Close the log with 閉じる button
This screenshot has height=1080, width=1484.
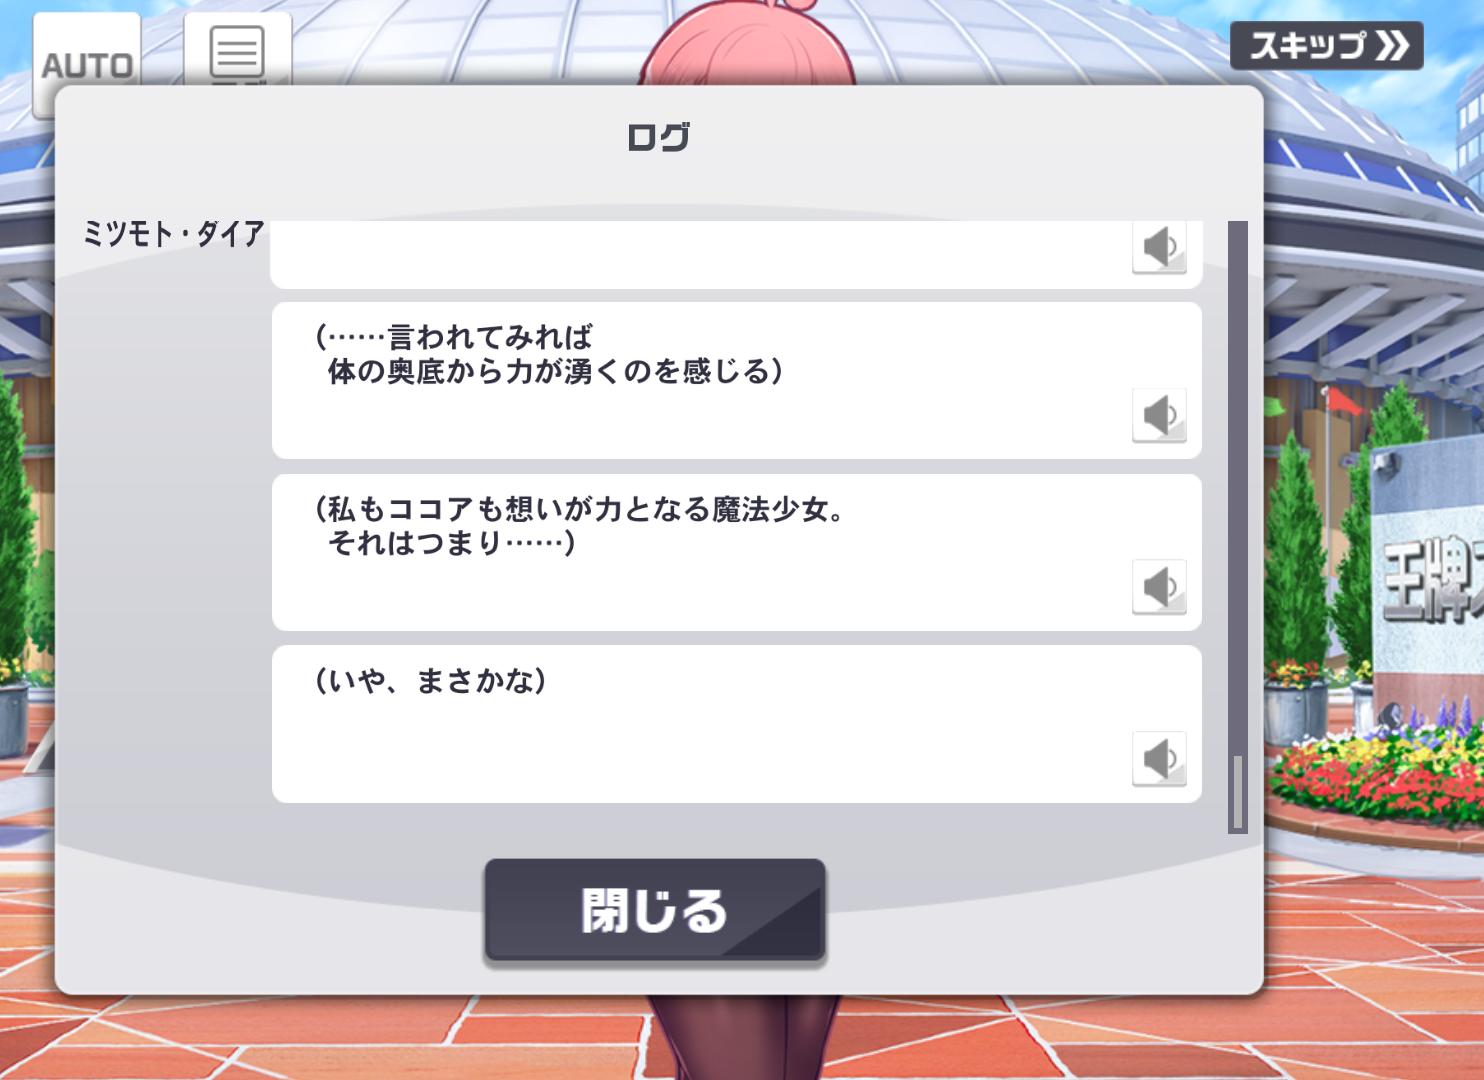[655, 910]
